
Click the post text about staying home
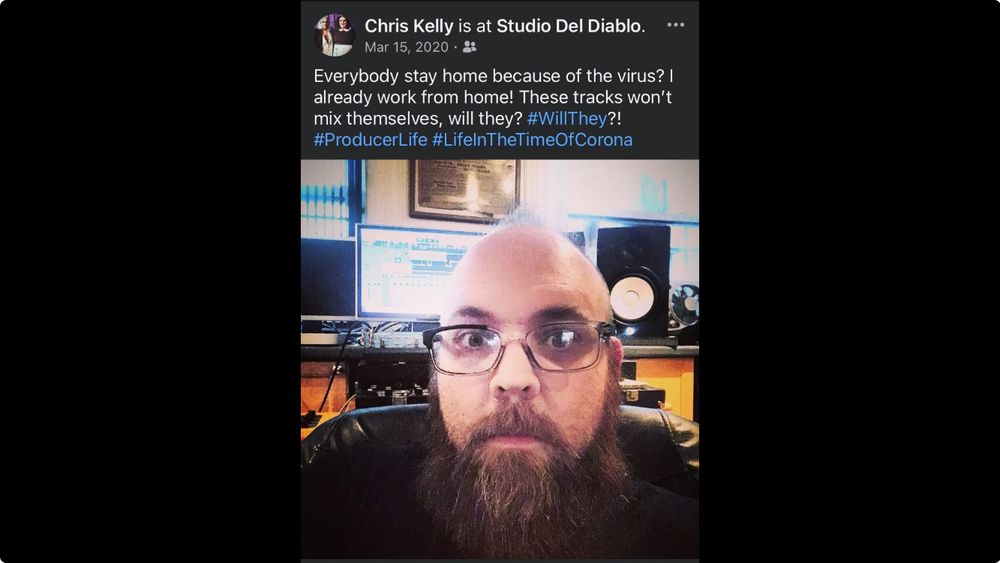[493, 108]
